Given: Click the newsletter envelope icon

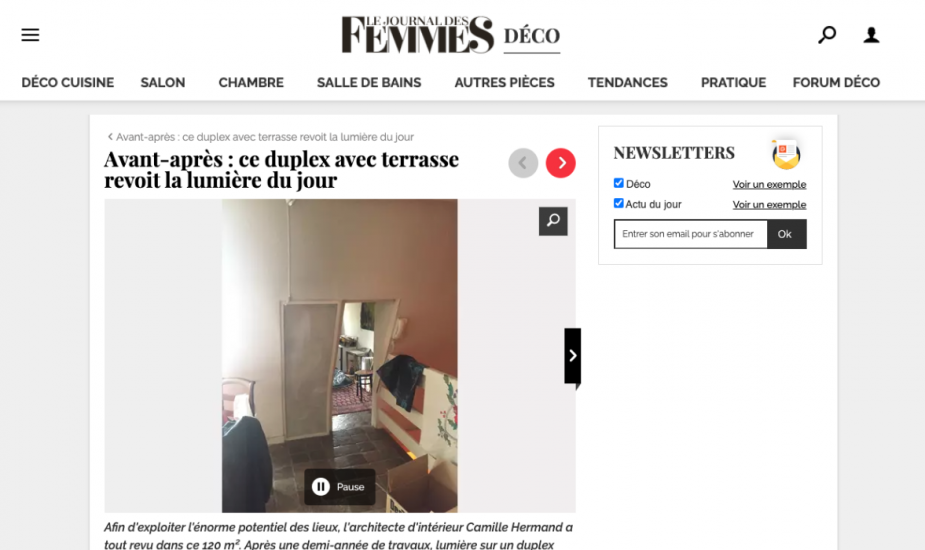Looking at the screenshot, I should click(786, 154).
